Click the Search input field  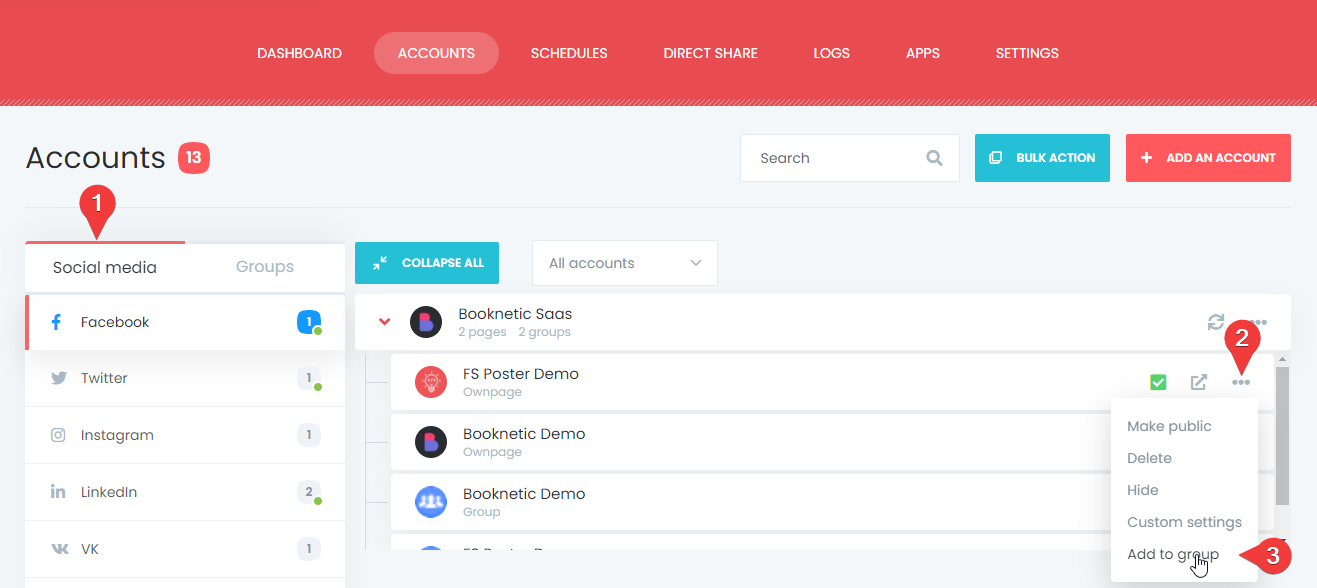[x=849, y=158]
